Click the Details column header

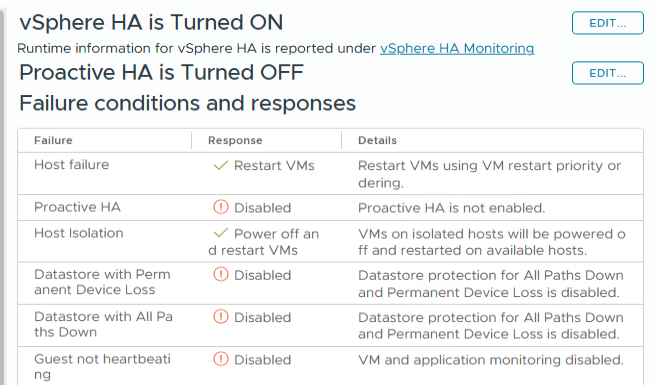coord(377,140)
